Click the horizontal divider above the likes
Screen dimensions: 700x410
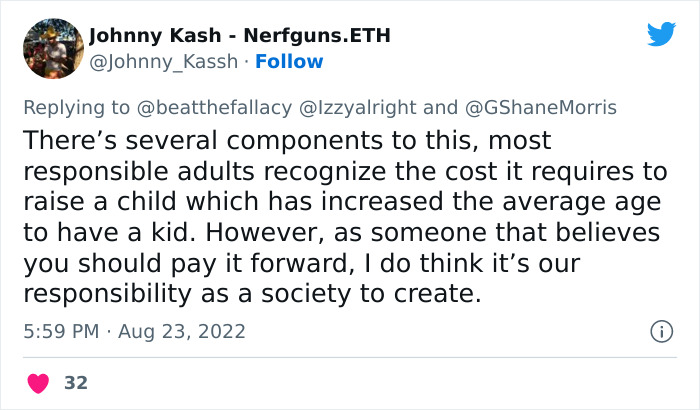pyautogui.click(x=350, y=357)
